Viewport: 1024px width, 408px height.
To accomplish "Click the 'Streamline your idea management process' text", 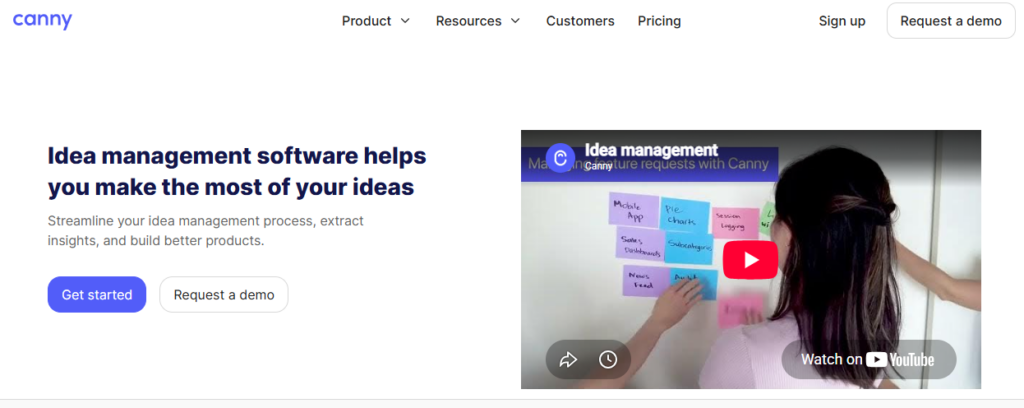I will tap(206, 221).
